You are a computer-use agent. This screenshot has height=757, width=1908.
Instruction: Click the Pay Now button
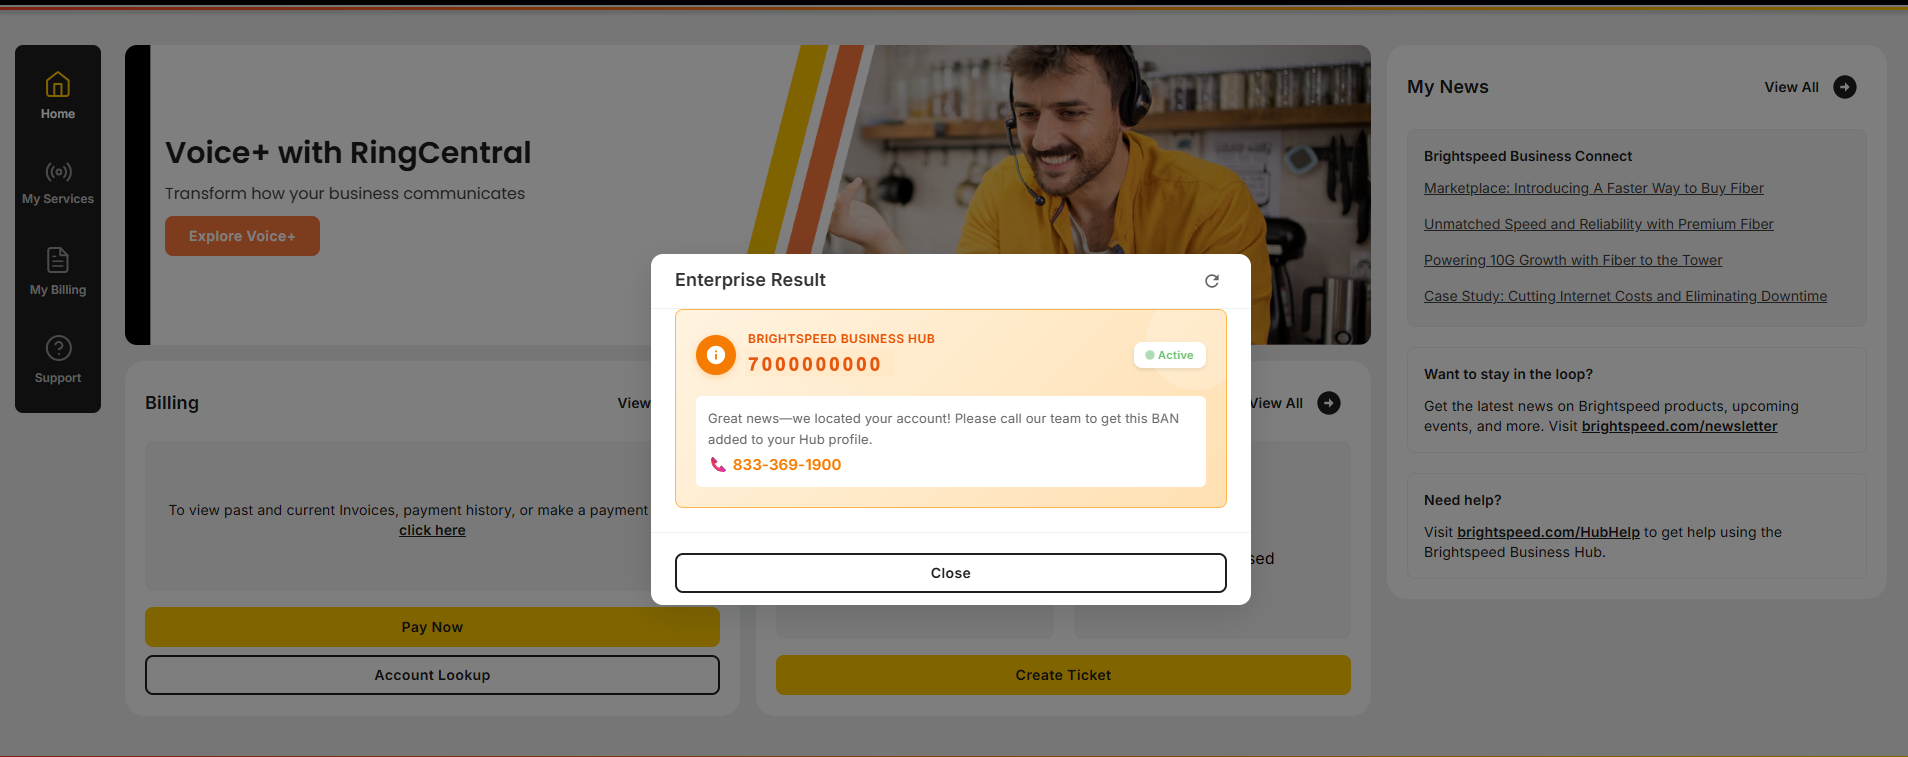(432, 627)
